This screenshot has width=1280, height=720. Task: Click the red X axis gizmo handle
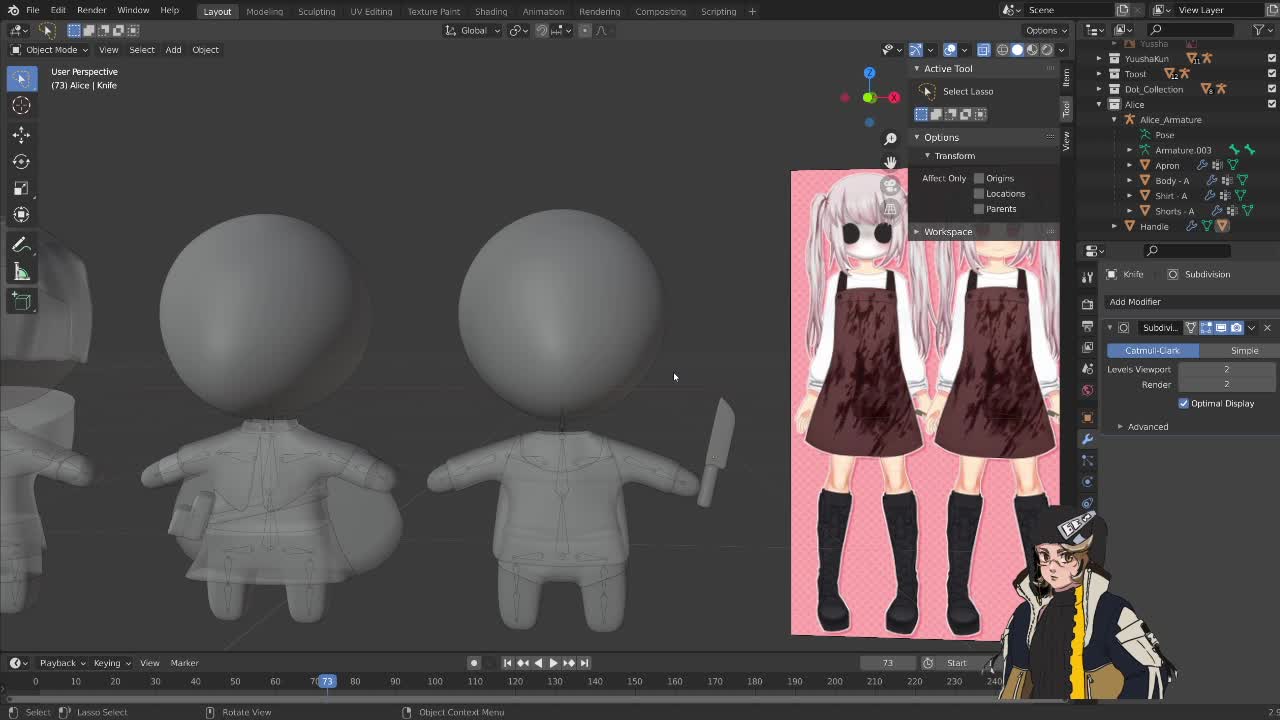pos(894,97)
